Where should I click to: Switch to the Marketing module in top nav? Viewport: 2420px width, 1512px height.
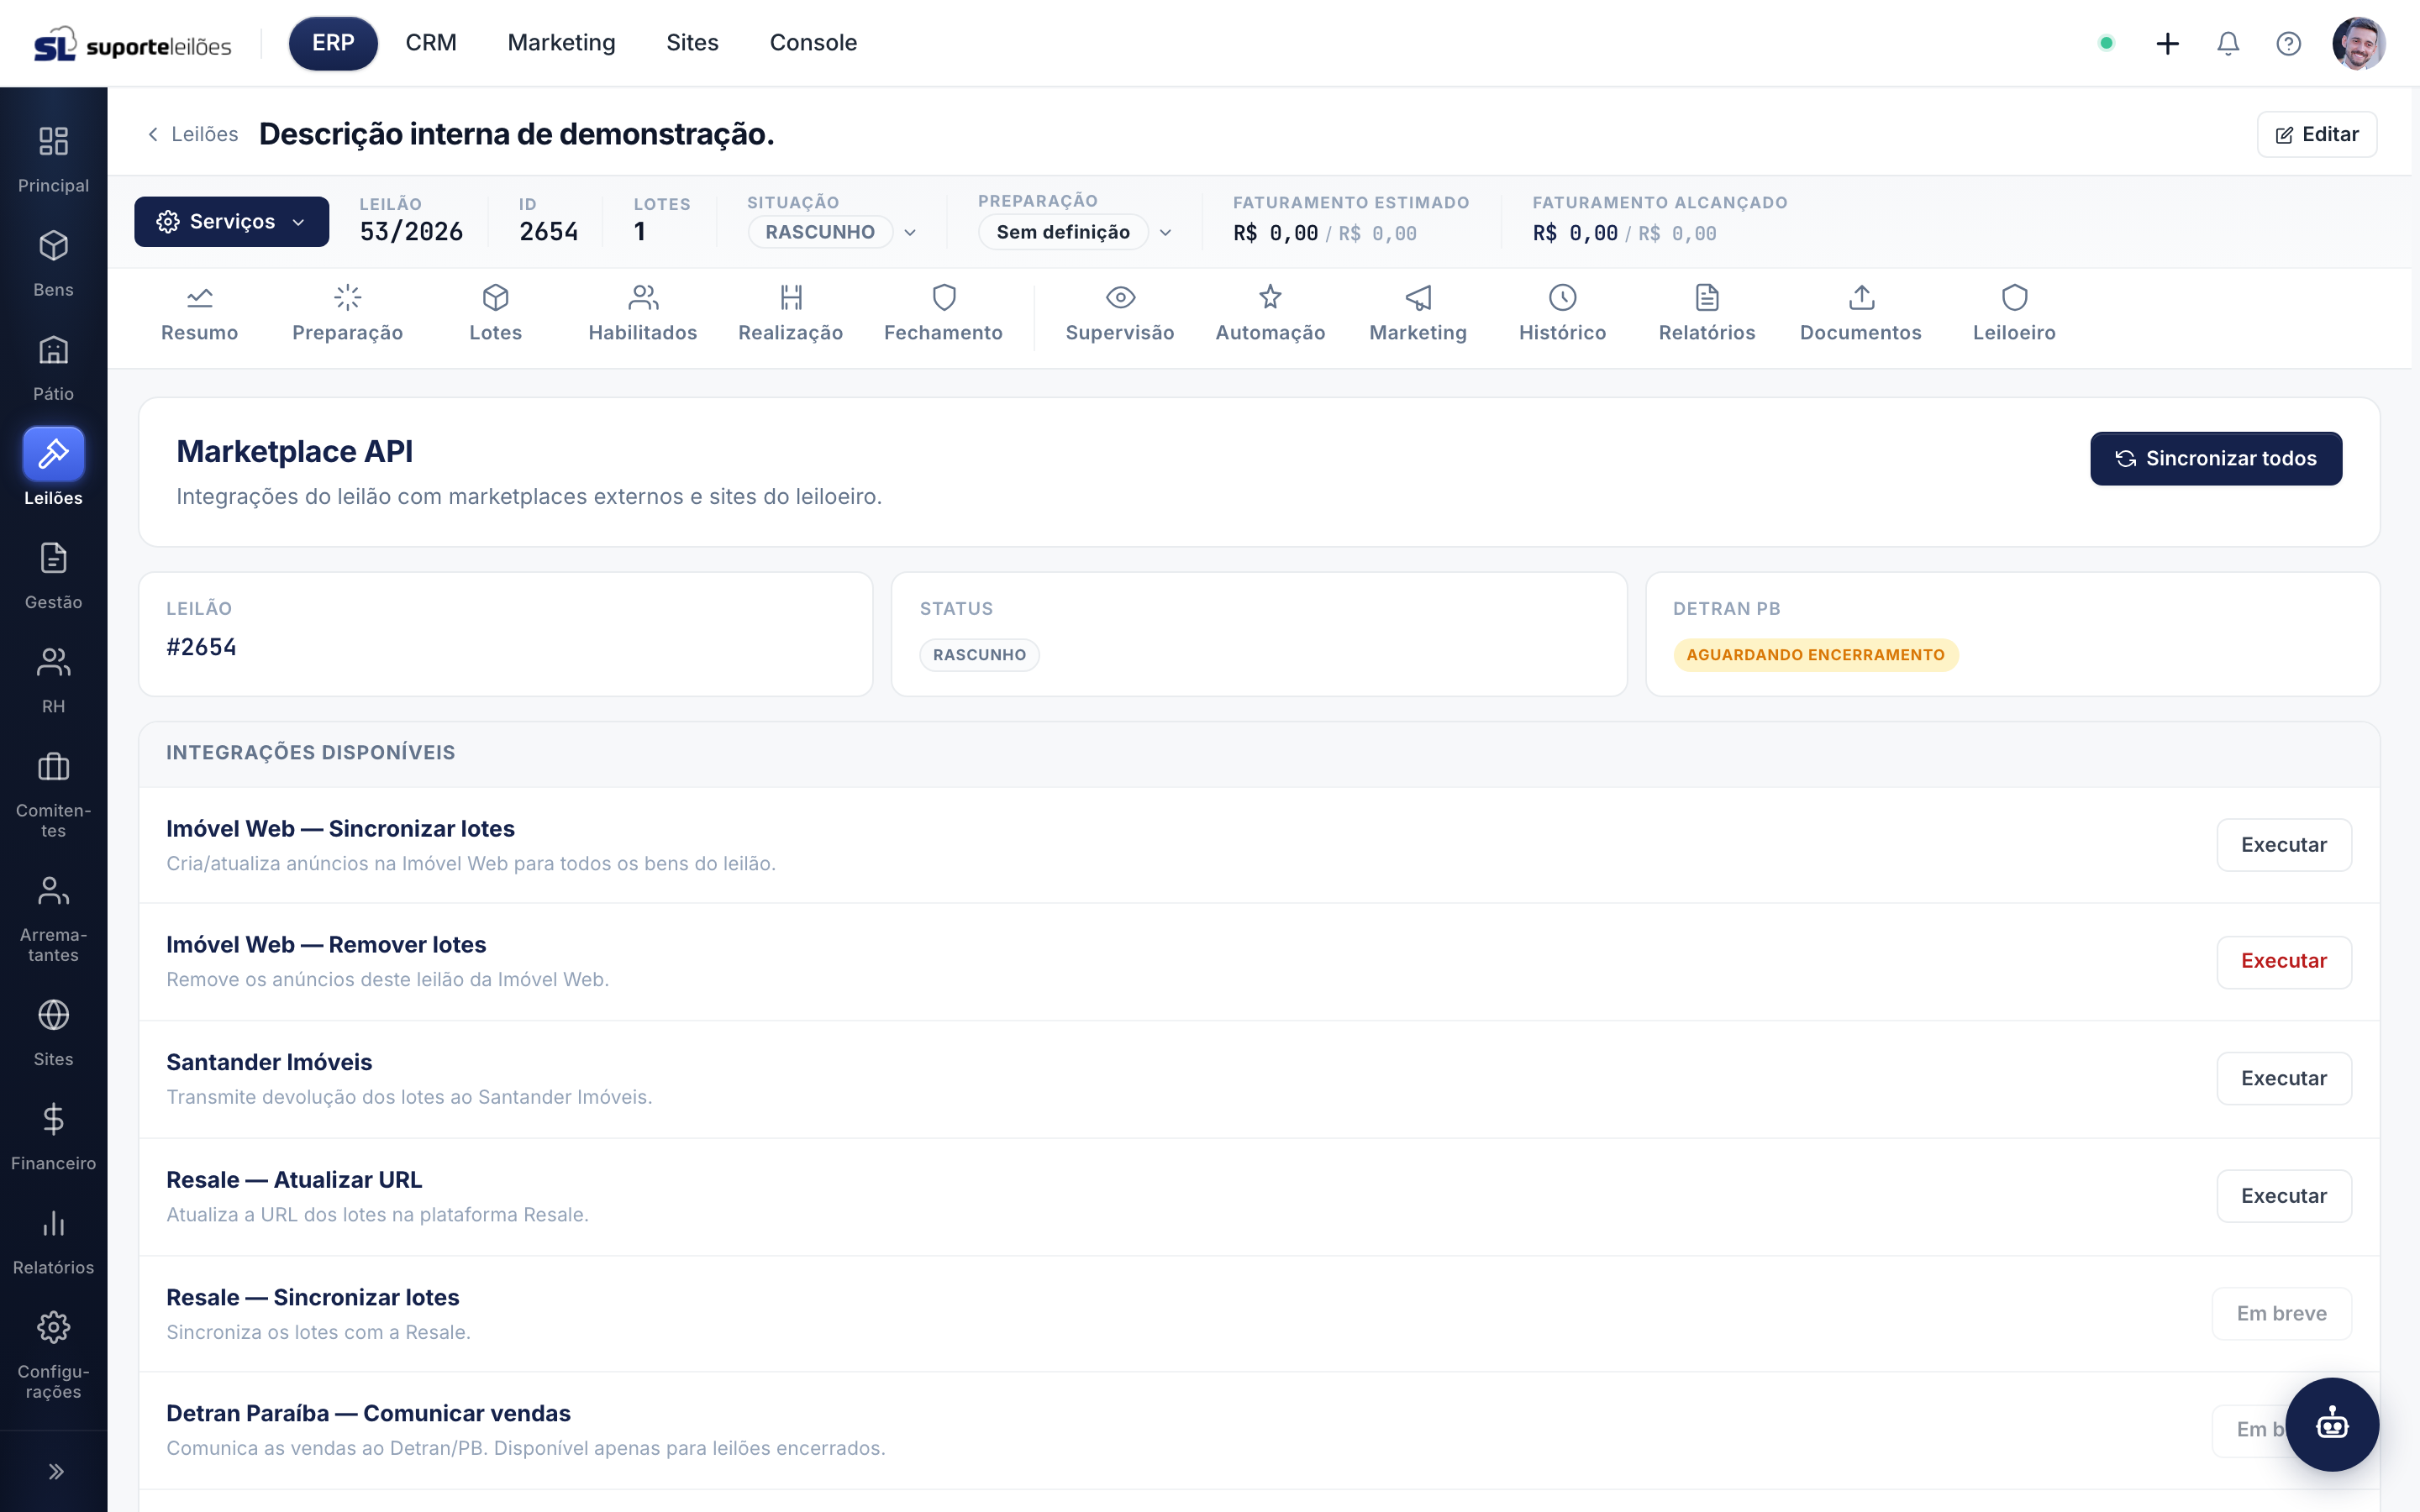tap(561, 43)
